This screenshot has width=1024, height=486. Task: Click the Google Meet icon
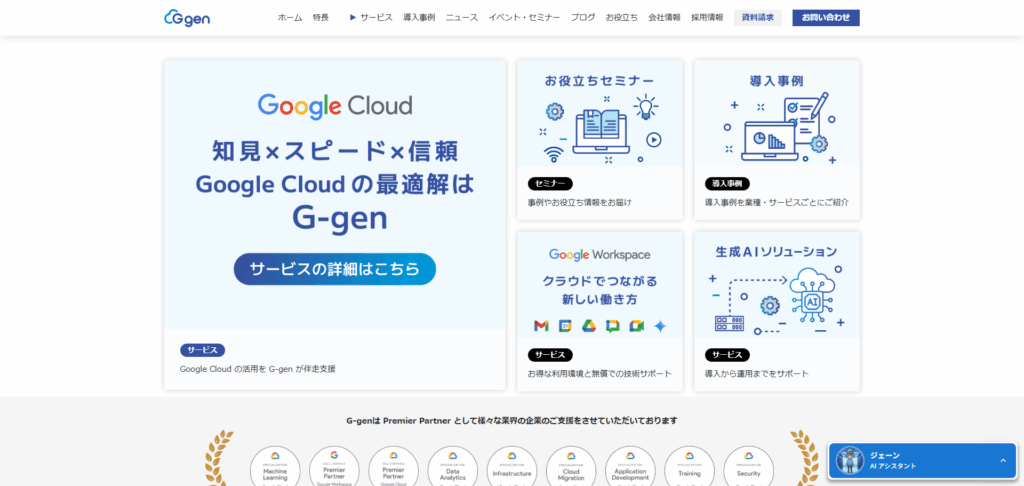pyautogui.click(x=636, y=326)
